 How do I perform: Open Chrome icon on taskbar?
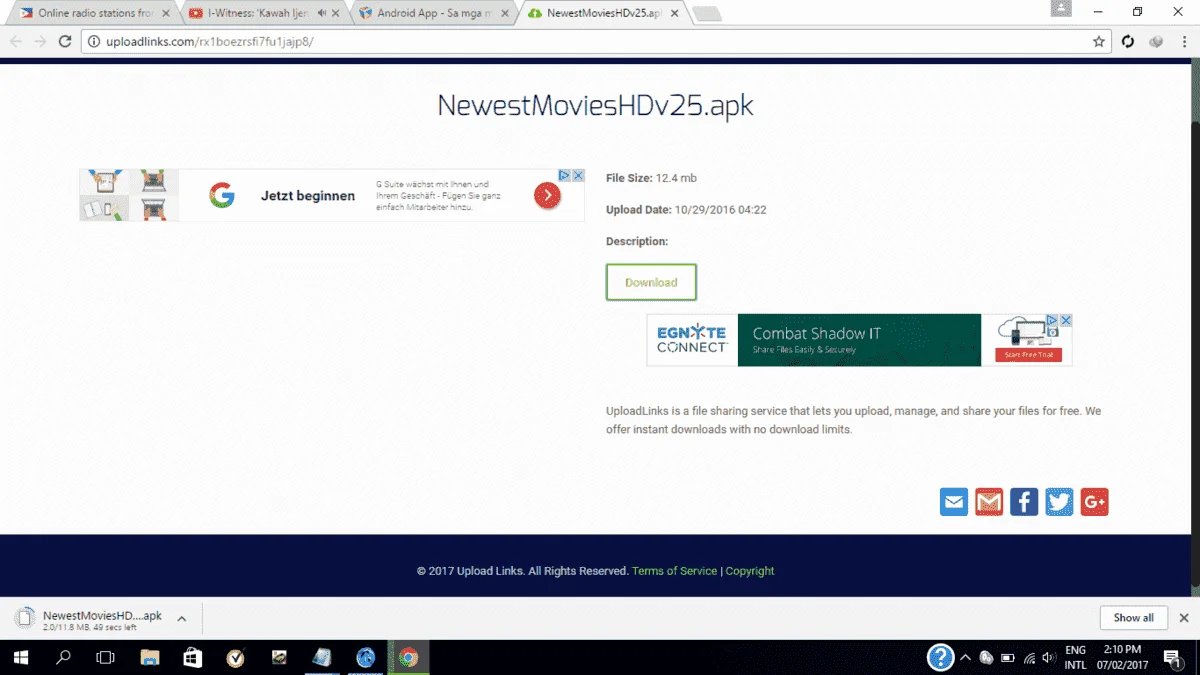pyautogui.click(x=408, y=657)
